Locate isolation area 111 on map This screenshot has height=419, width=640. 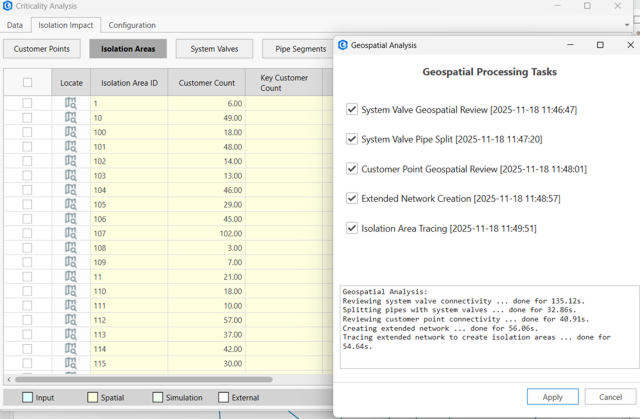coord(70,305)
